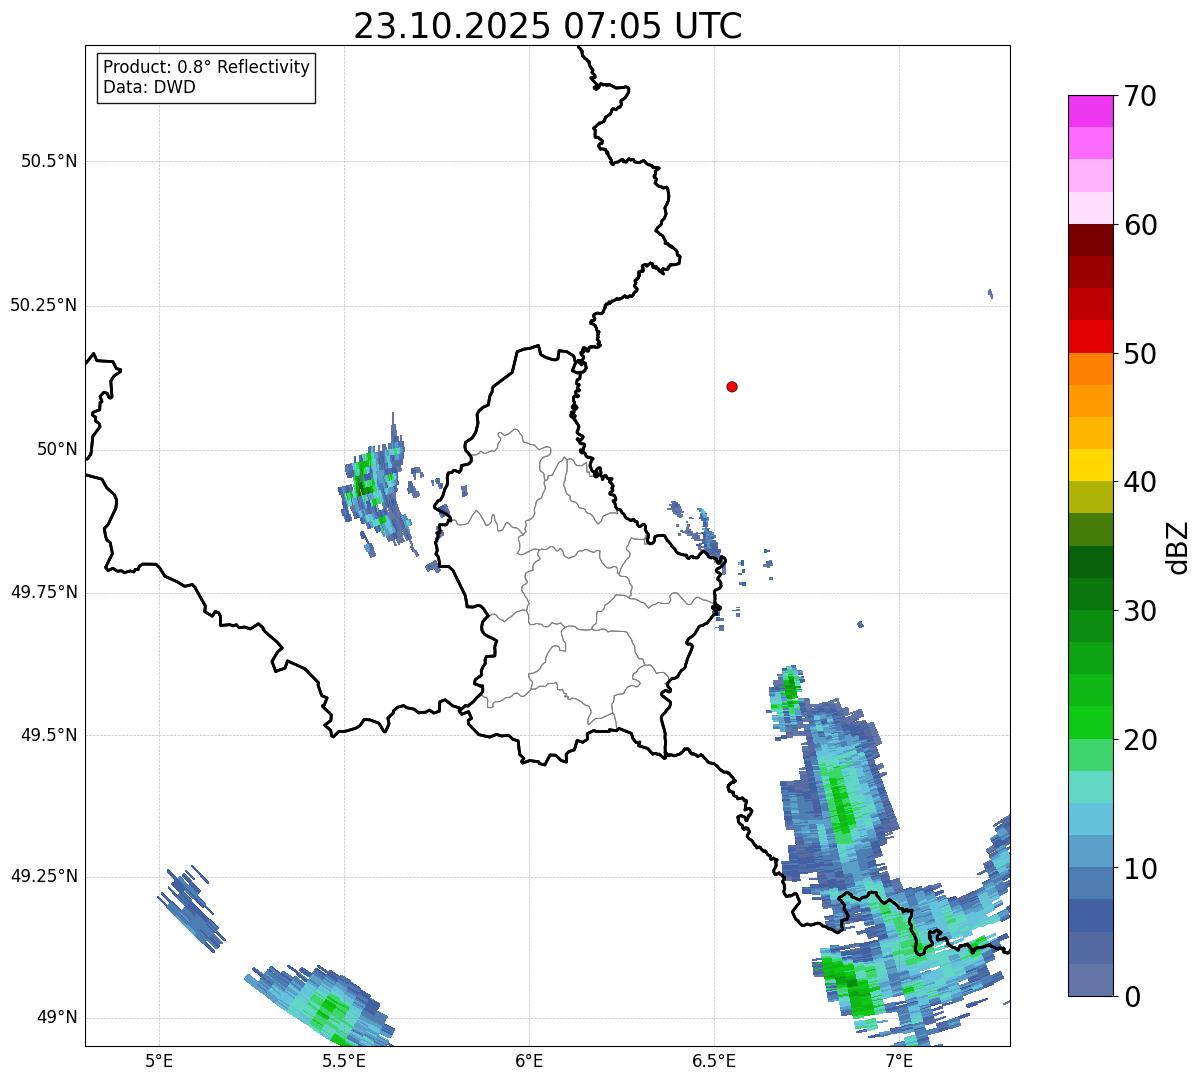The height and width of the screenshot is (1081, 1202).
Task: Click the 5°E longitude label
Action: [x=159, y=1060]
